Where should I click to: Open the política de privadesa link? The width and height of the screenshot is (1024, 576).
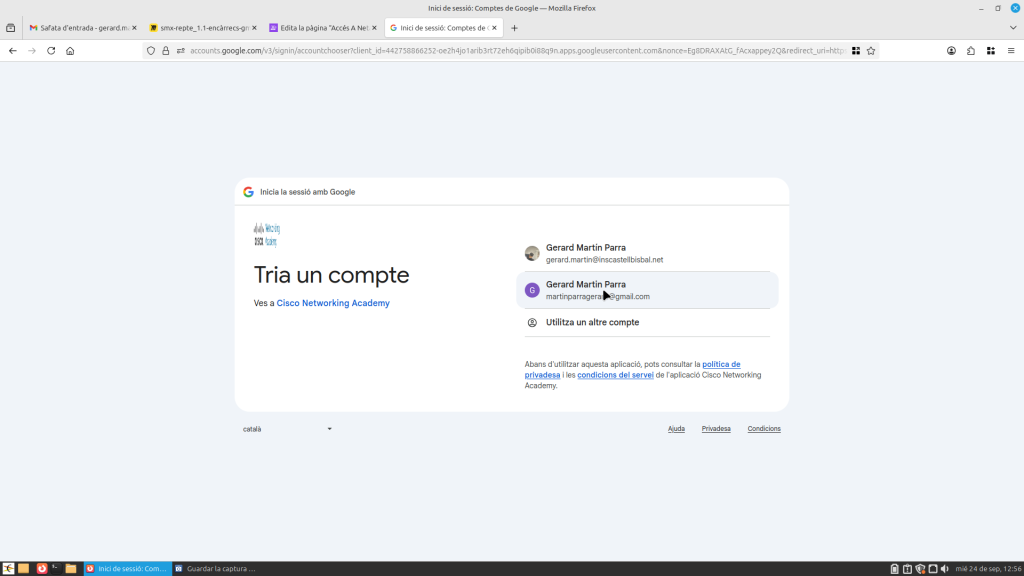click(x=721, y=365)
